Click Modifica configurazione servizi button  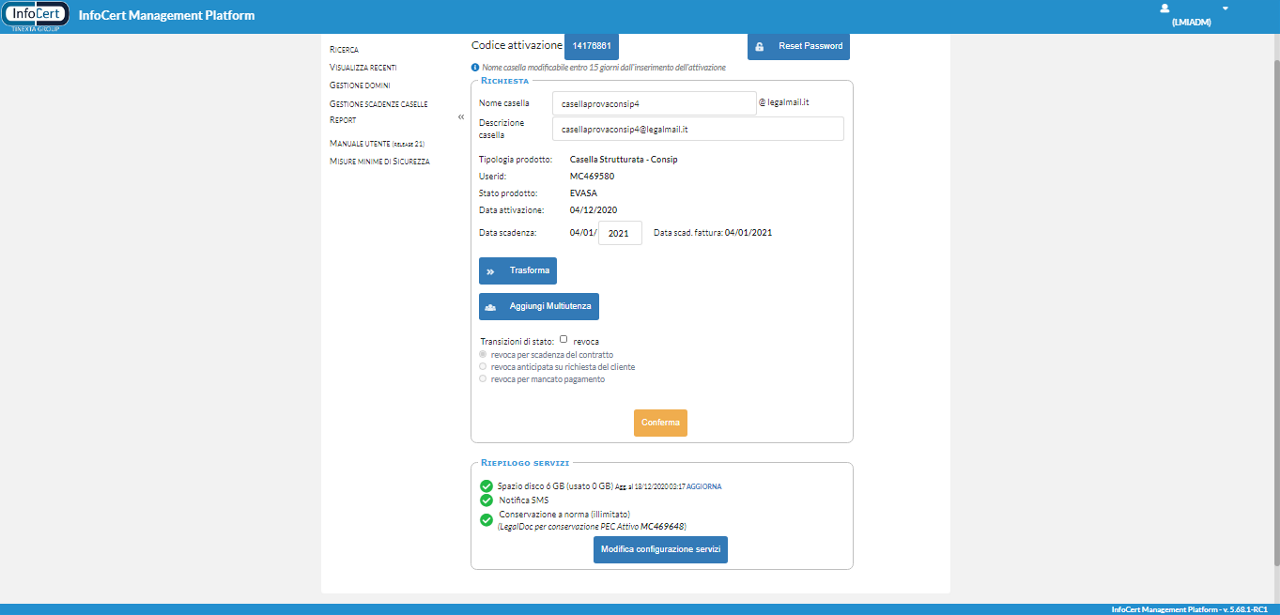pyautogui.click(x=660, y=550)
